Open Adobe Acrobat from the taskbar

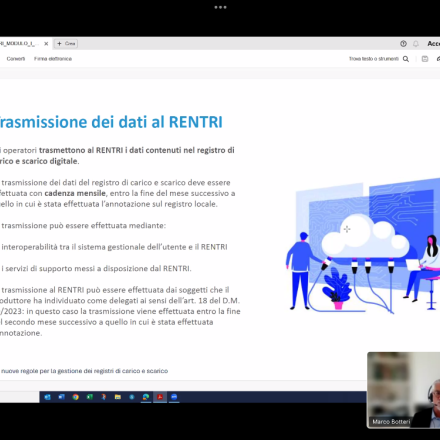pos(160,397)
